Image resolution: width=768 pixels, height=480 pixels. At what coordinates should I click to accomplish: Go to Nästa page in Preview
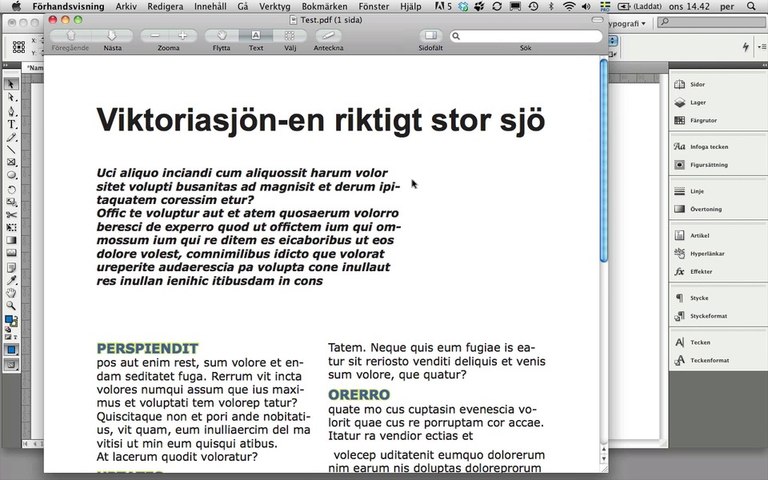click(112, 36)
